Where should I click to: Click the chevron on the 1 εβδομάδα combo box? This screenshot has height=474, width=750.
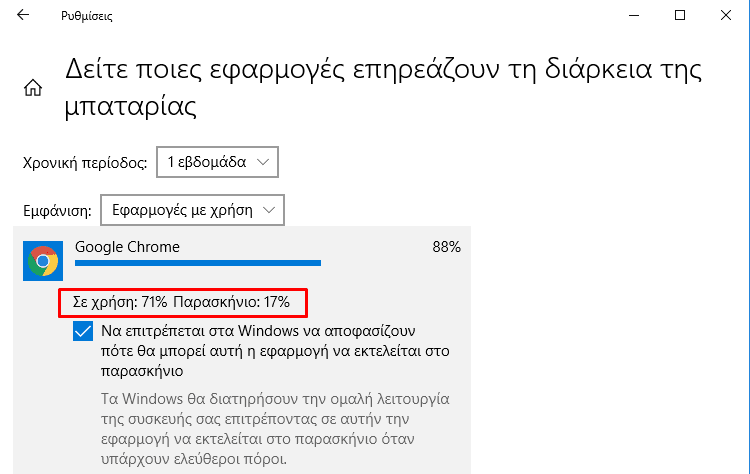point(262,162)
